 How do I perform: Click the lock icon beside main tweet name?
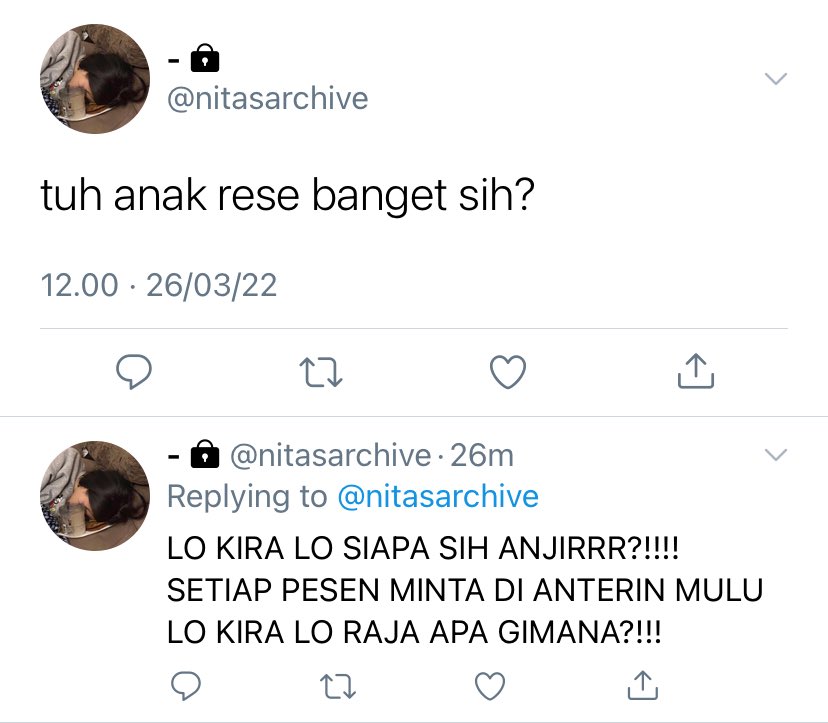[205, 58]
